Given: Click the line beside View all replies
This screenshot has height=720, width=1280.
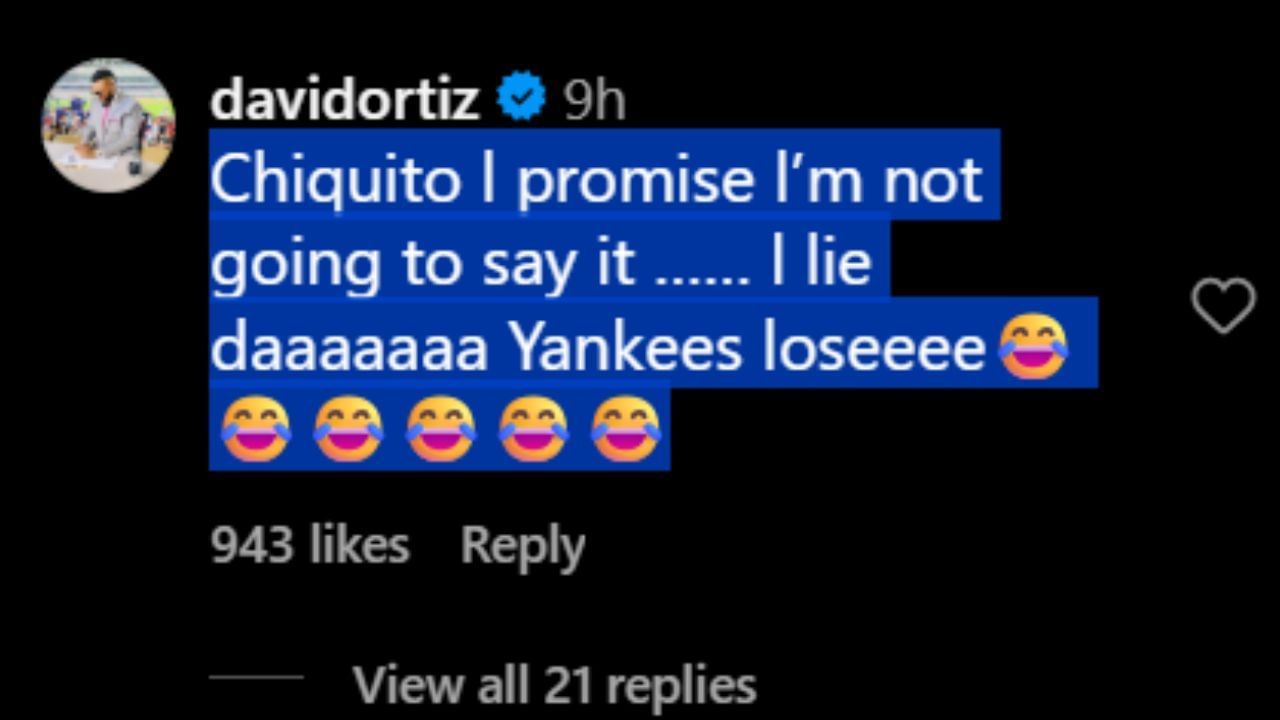Looking at the screenshot, I should [256, 677].
